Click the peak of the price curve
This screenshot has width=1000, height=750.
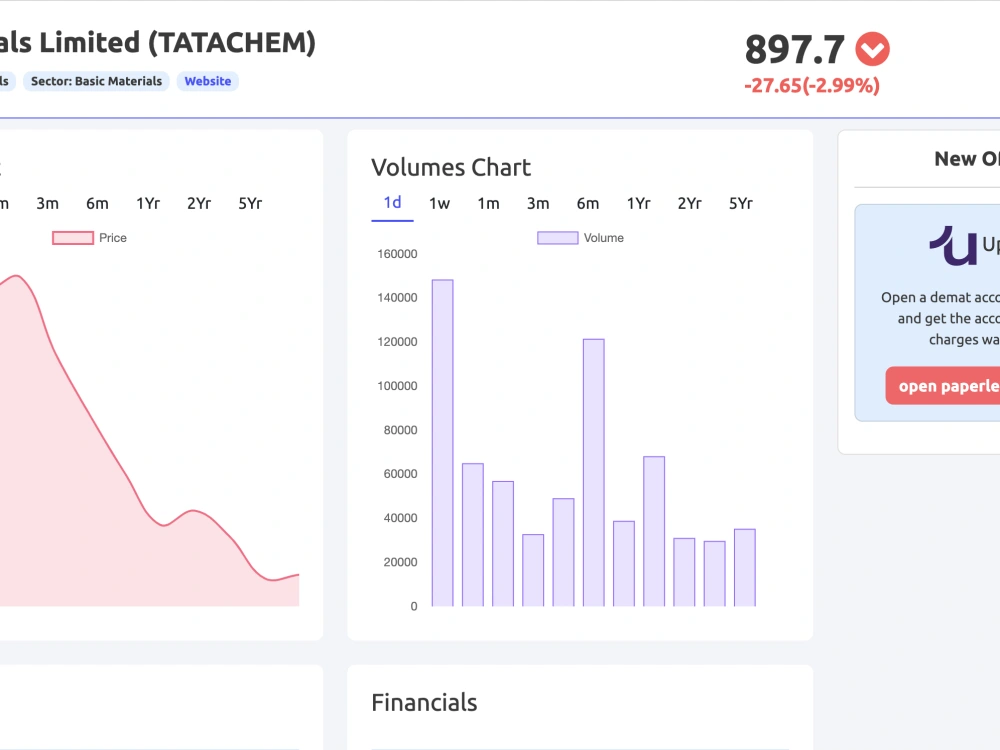tap(17, 276)
